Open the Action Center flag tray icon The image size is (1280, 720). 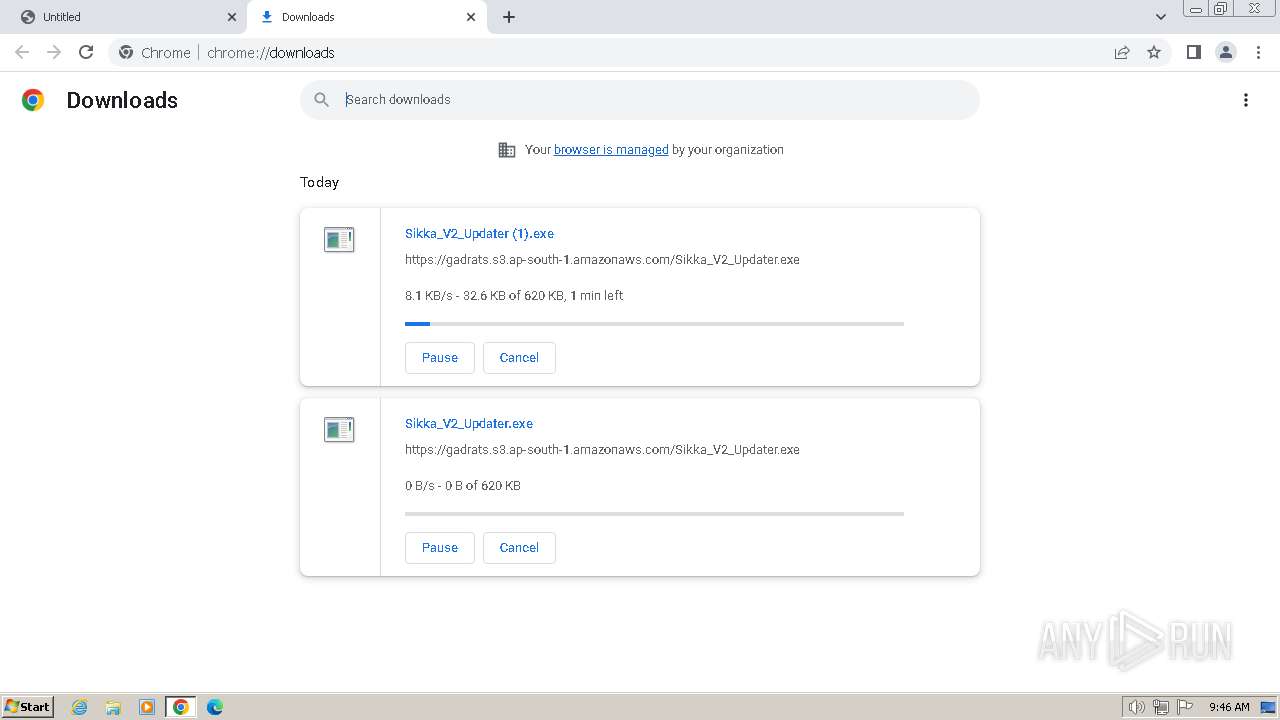pyautogui.click(x=1186, y=707)
